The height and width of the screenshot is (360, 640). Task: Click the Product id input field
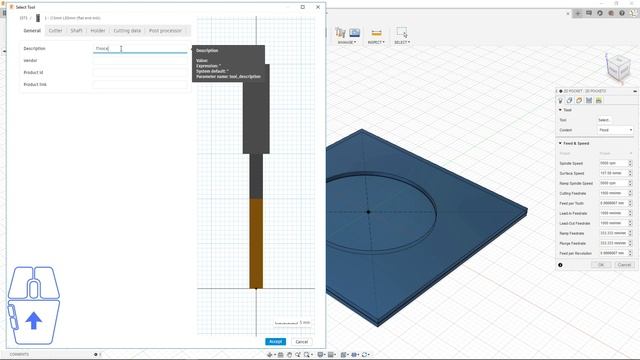point(140,73)
